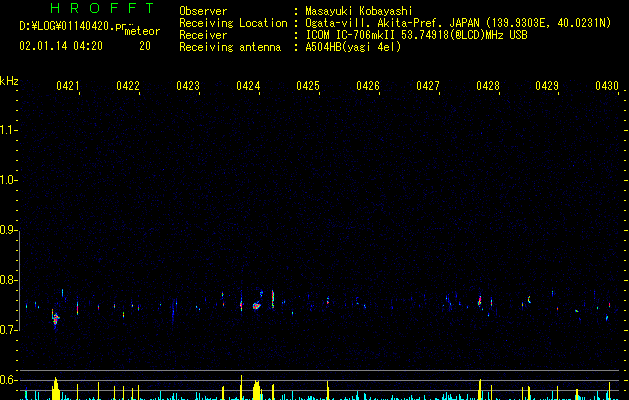This screenshot has width=629, height=400.
Task: Select the 0424 time marker
Action: [248, 86]
